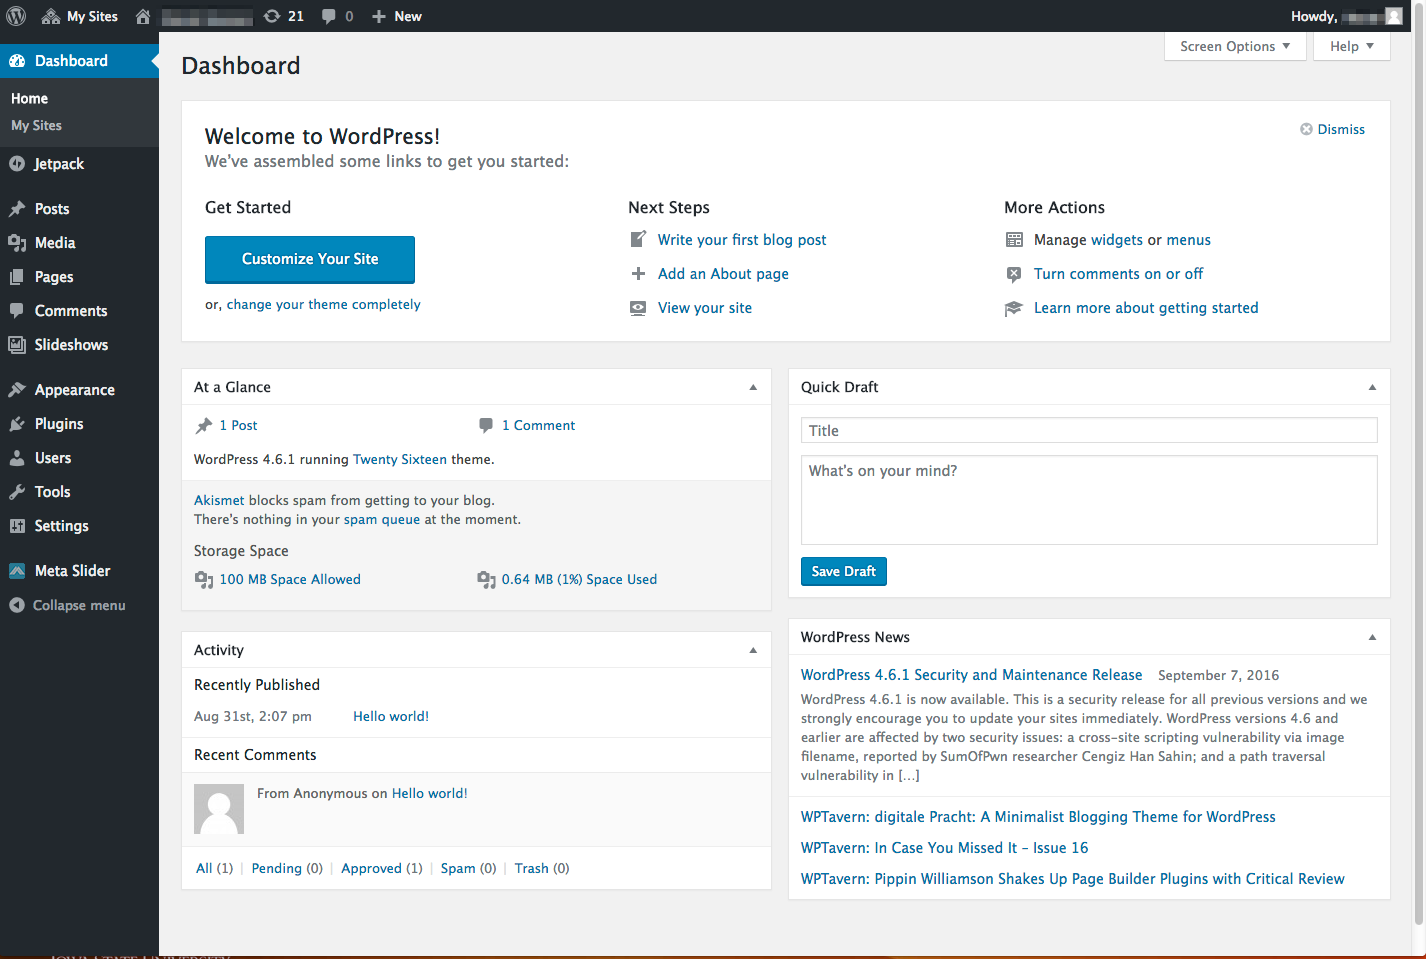Click the Quick Draft Title field

point(1088,431)
